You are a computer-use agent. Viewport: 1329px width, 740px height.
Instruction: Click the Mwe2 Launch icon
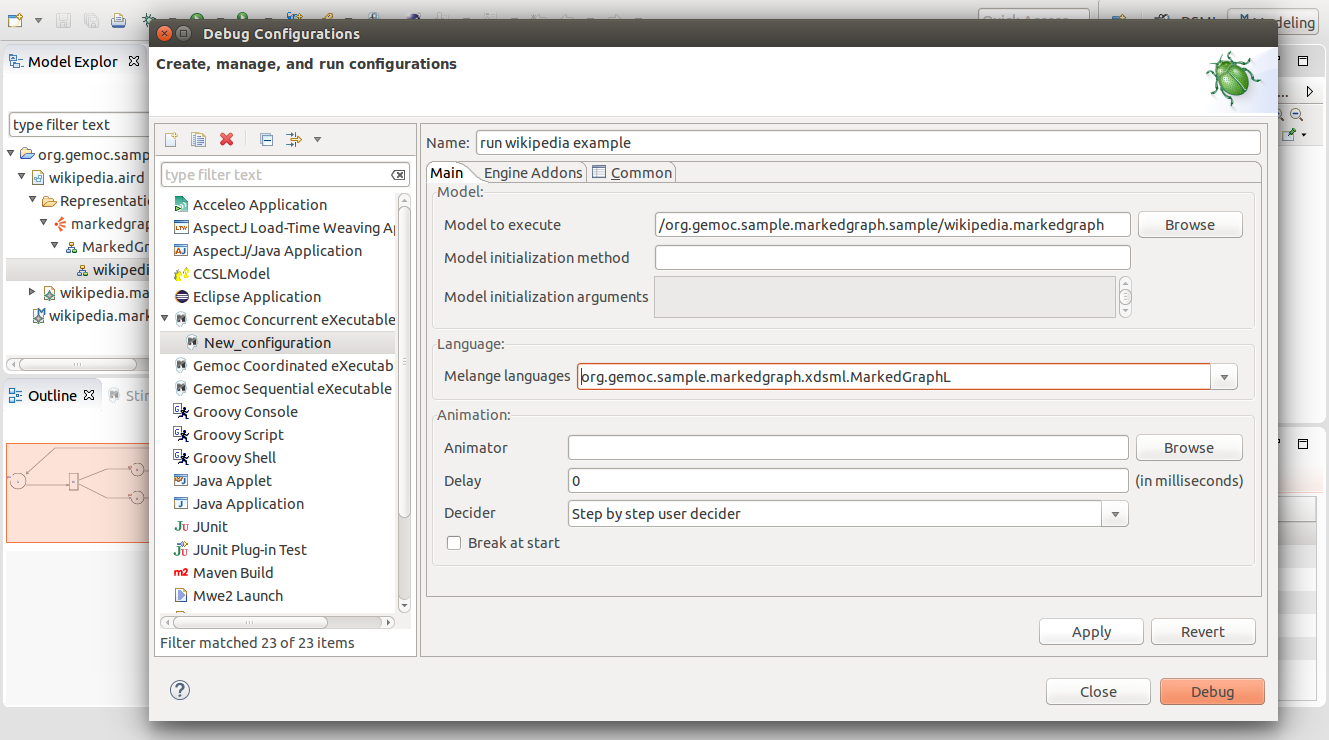[x=181, y=595]
